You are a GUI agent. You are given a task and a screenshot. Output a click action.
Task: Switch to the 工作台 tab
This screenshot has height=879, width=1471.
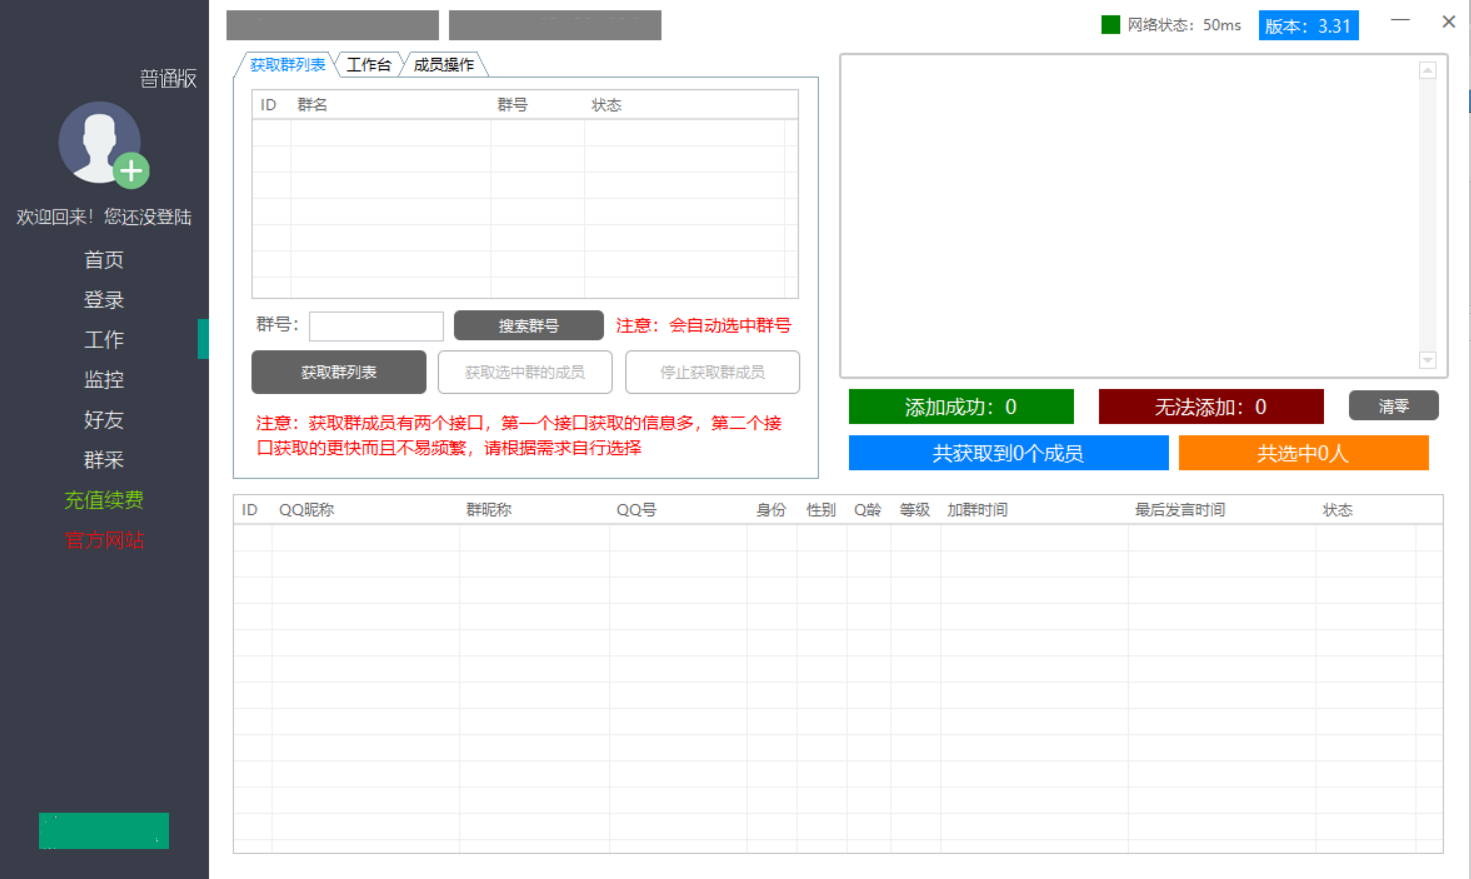[368, 65]
